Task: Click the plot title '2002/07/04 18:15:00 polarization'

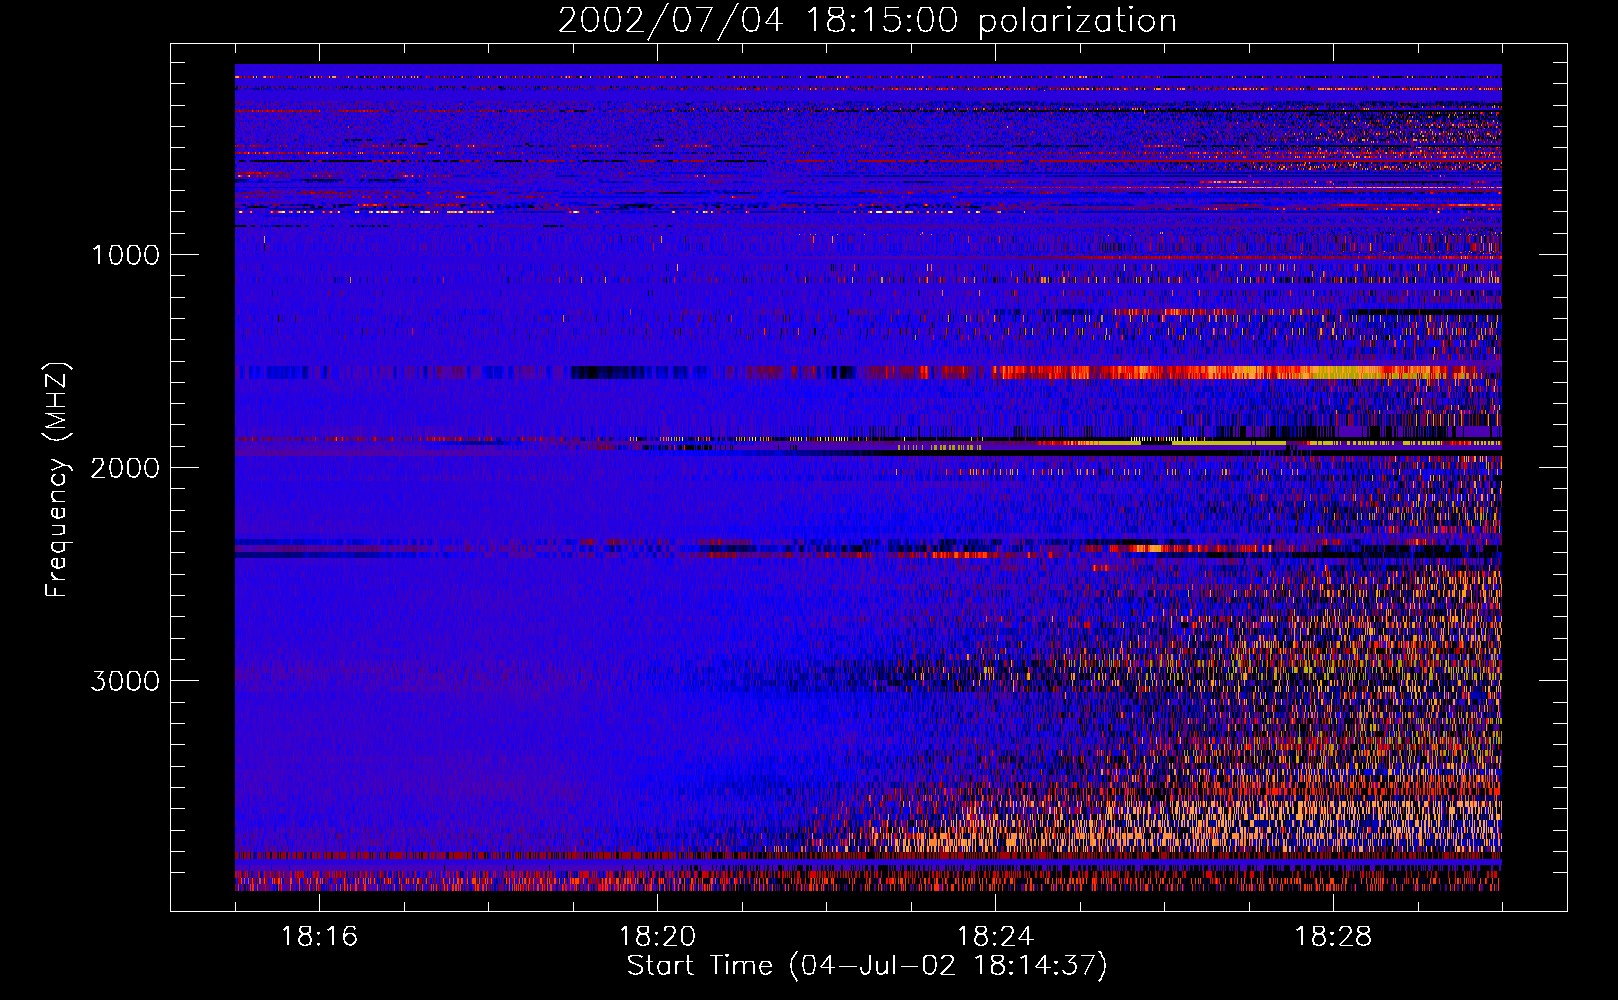Action: click(x=867, y=20)
